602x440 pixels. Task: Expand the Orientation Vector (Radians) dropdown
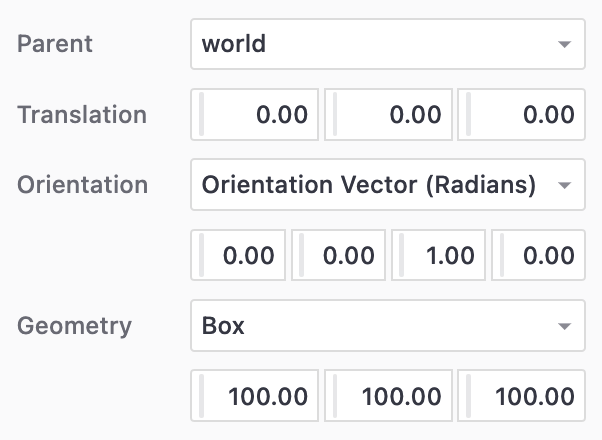tap(387, 185)
